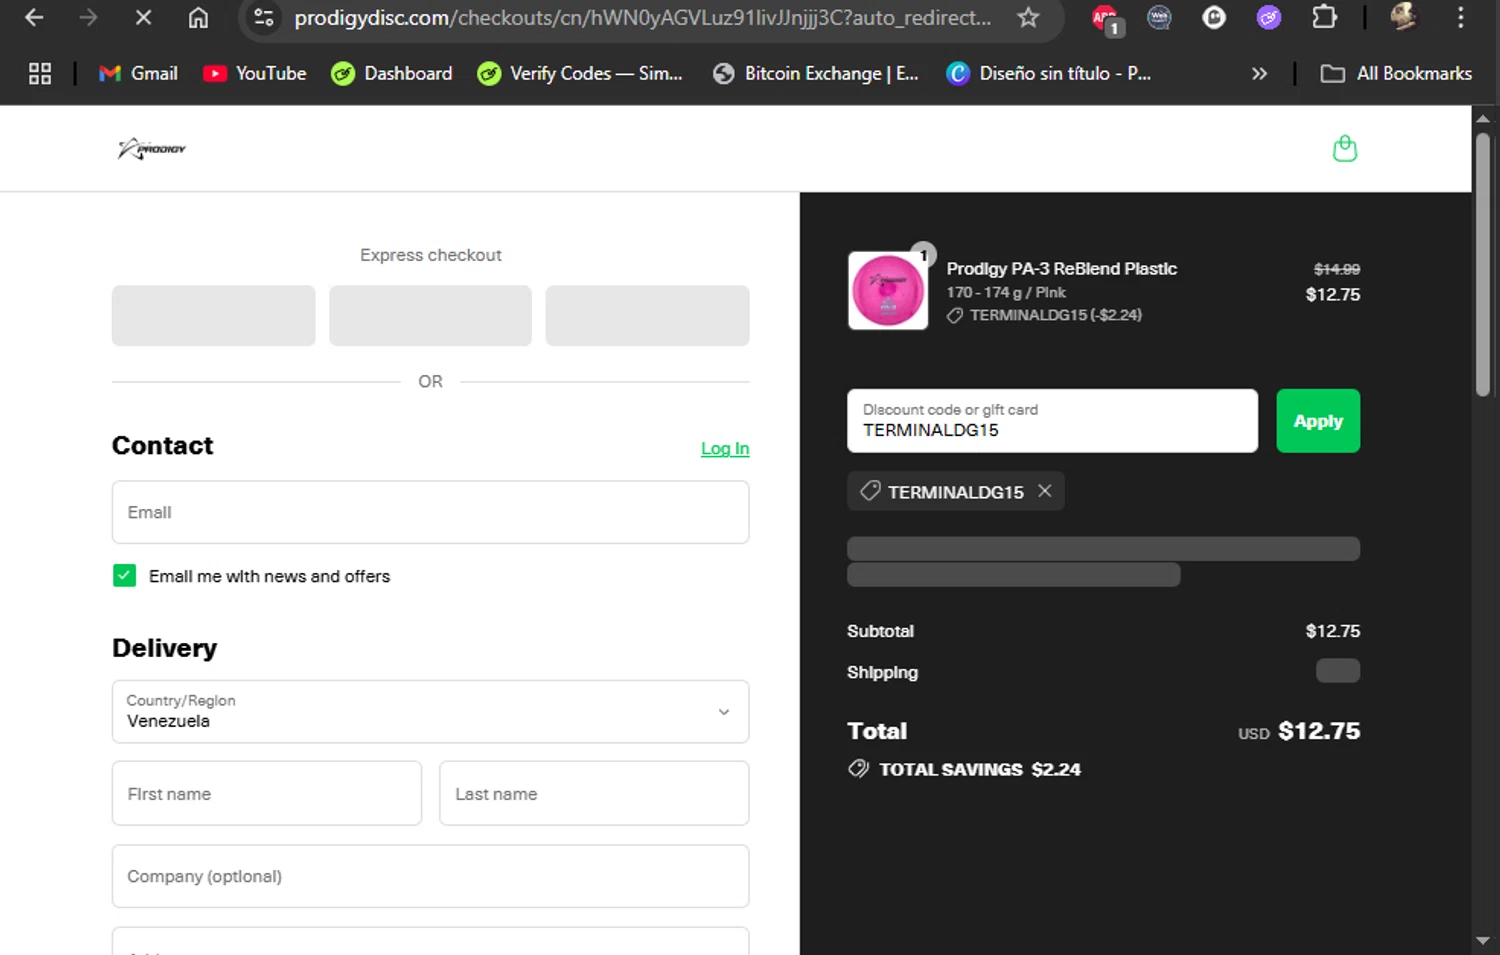Open the apps grid in bookmarks bar
The height and width of the screenshot is (955, 1500).
click(40, 73)
